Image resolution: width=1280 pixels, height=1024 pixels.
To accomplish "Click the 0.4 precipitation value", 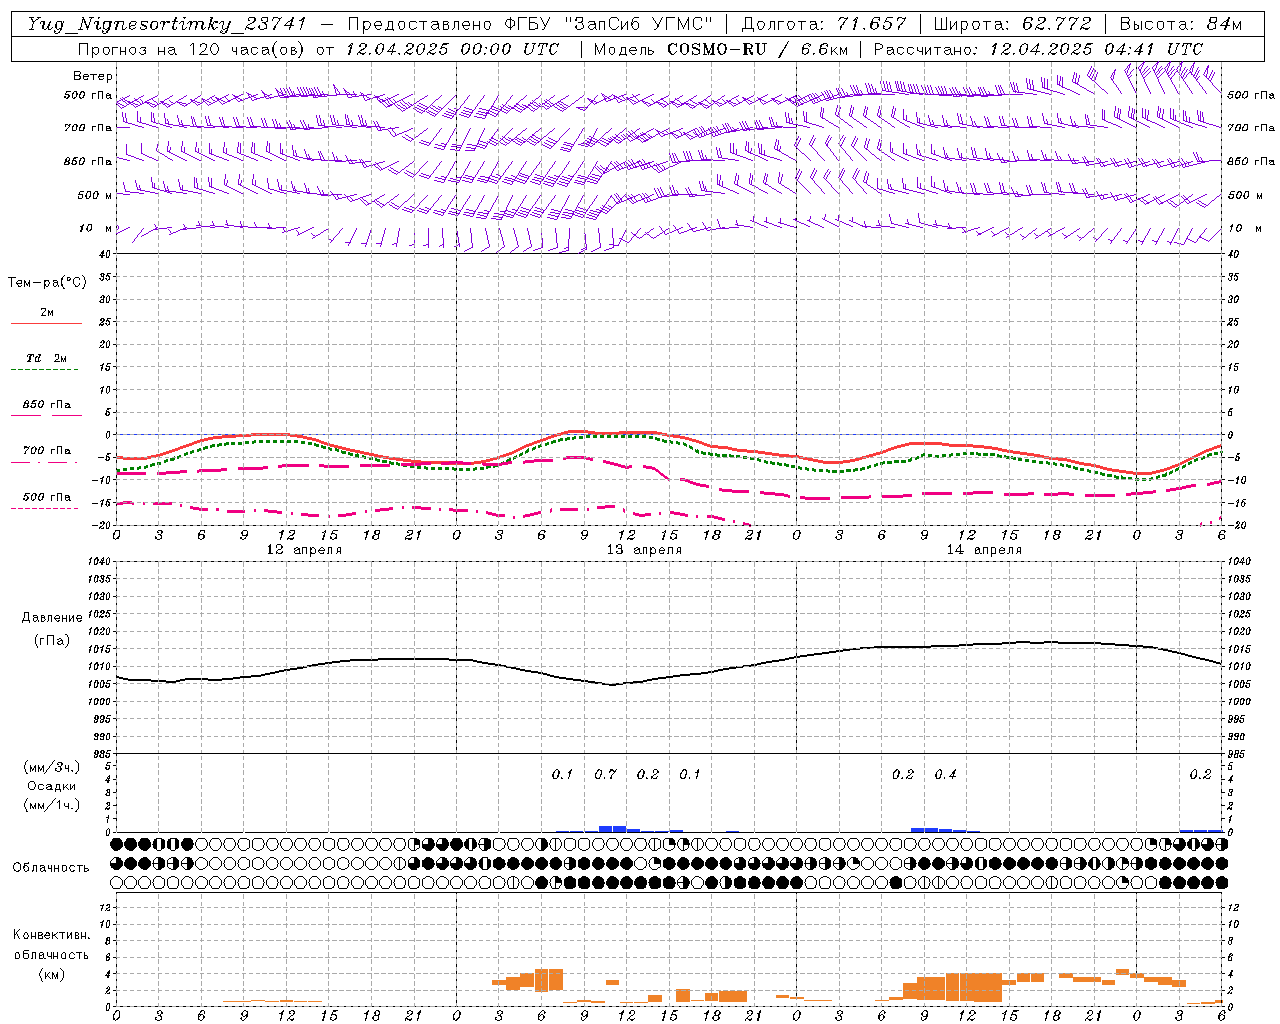I will coord(945,774).
